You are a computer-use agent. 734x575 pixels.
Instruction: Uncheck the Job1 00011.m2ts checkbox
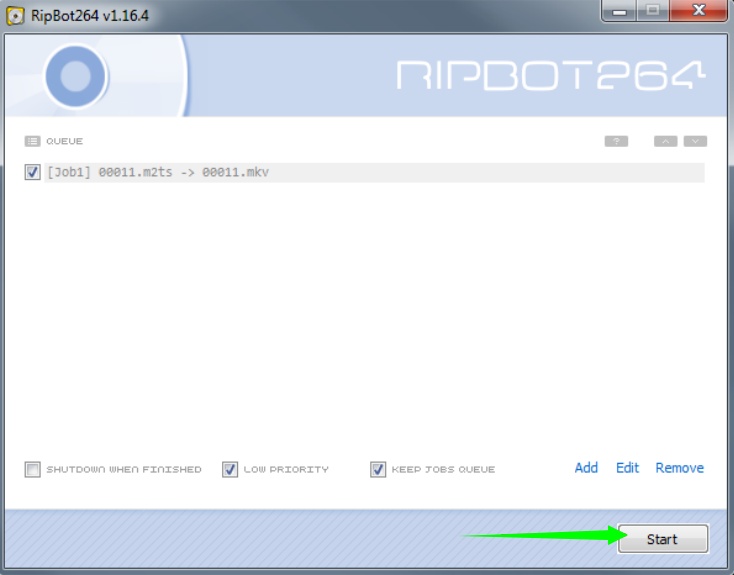[33, 172]
